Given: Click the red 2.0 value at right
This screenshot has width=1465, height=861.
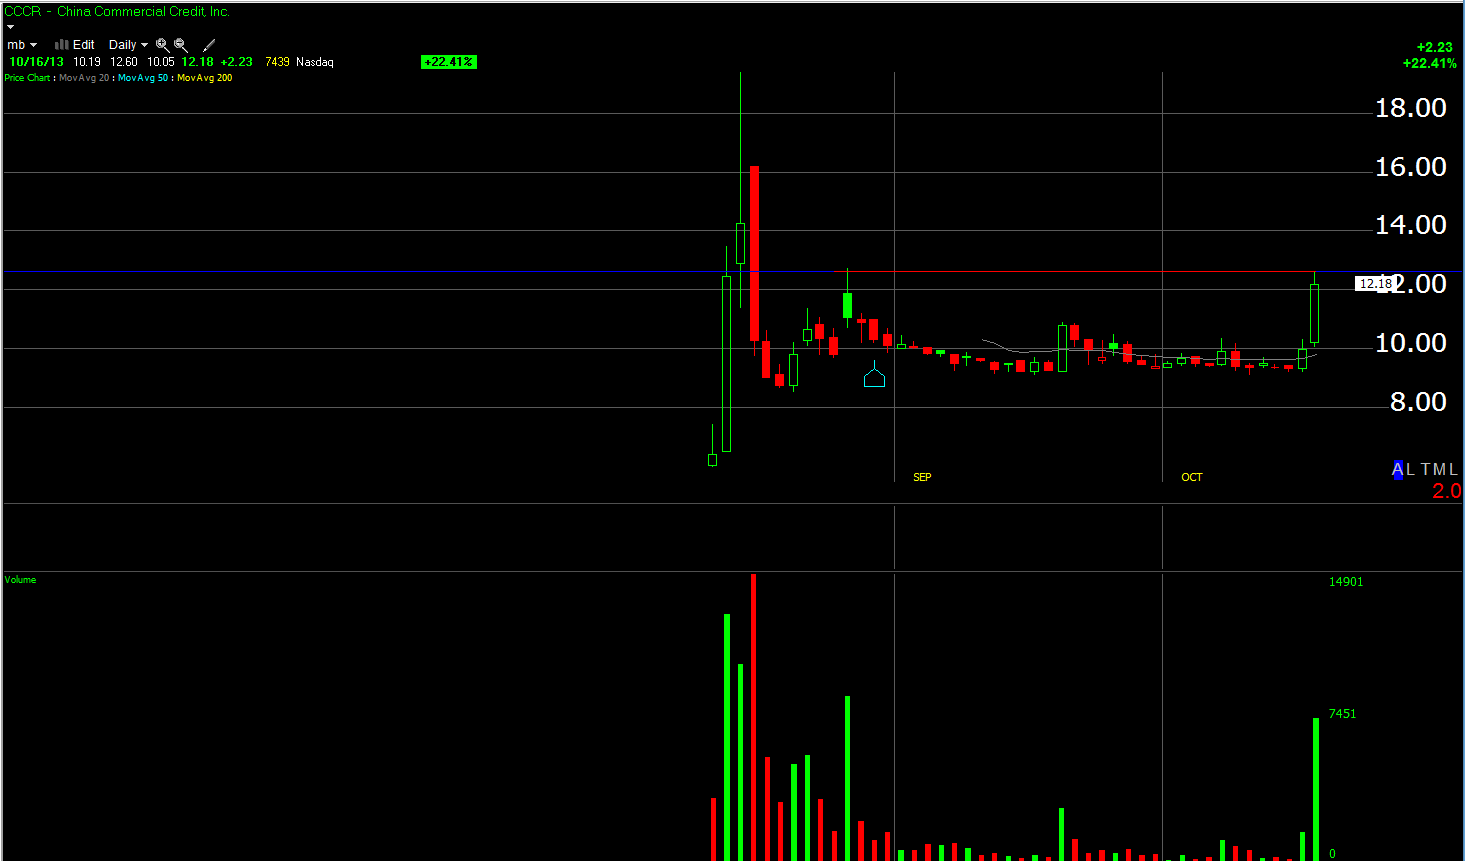Looking at the screenshot, I should point(1446,491).
